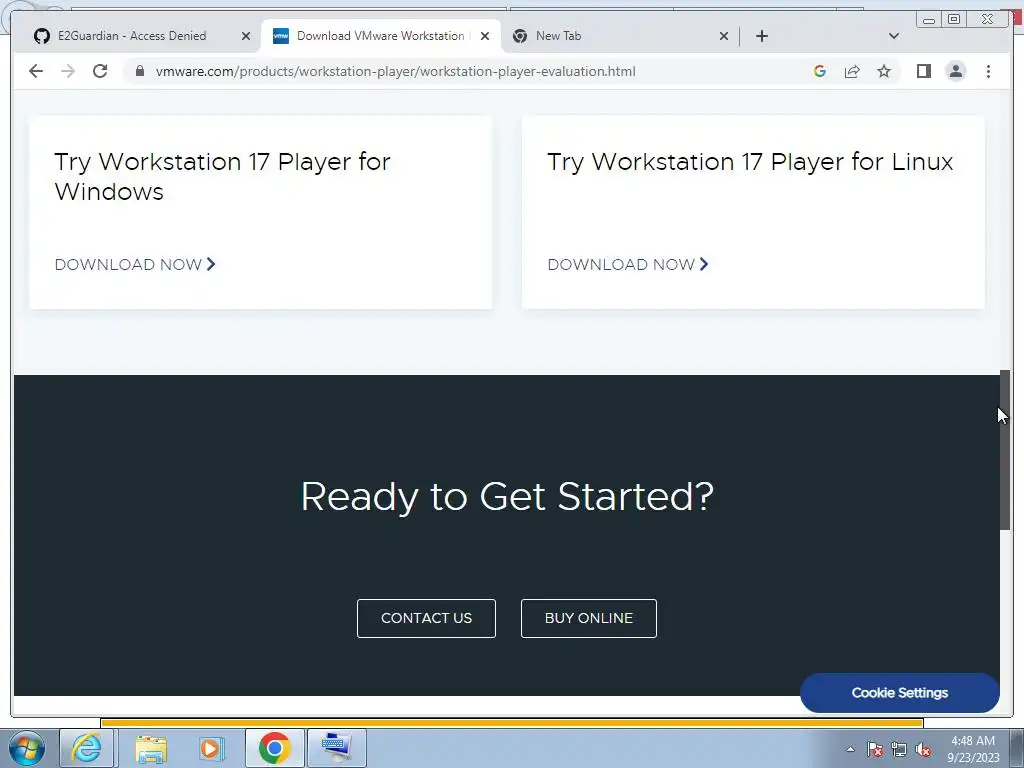Open a new browser tab
The height and width of the screenshot is (768, 1024).
[761, 36]
